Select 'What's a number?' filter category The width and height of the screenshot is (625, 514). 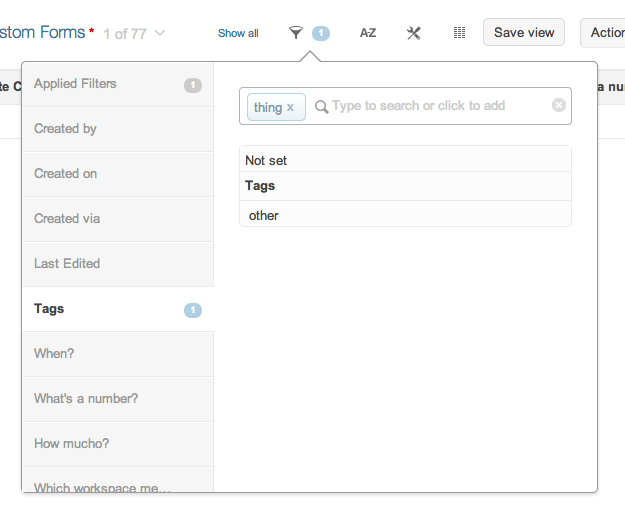118,399
